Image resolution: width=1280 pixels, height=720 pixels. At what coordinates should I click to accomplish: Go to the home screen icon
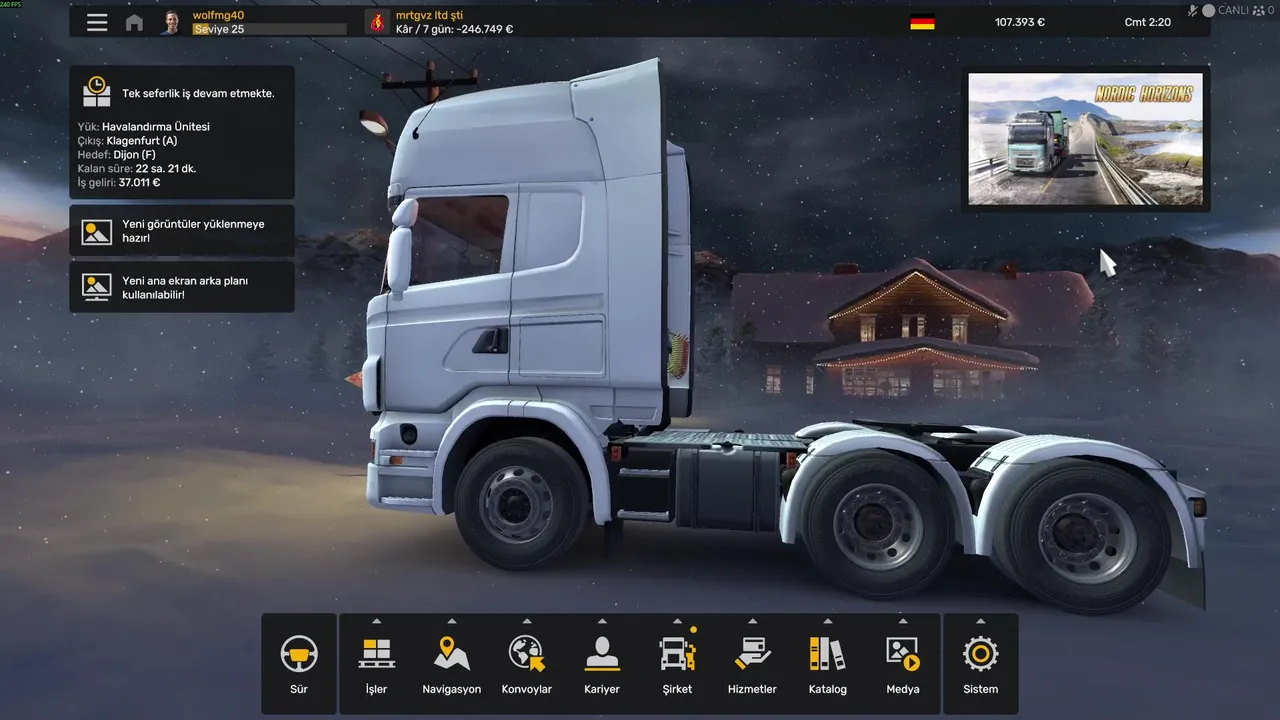[x=134, y=22]
